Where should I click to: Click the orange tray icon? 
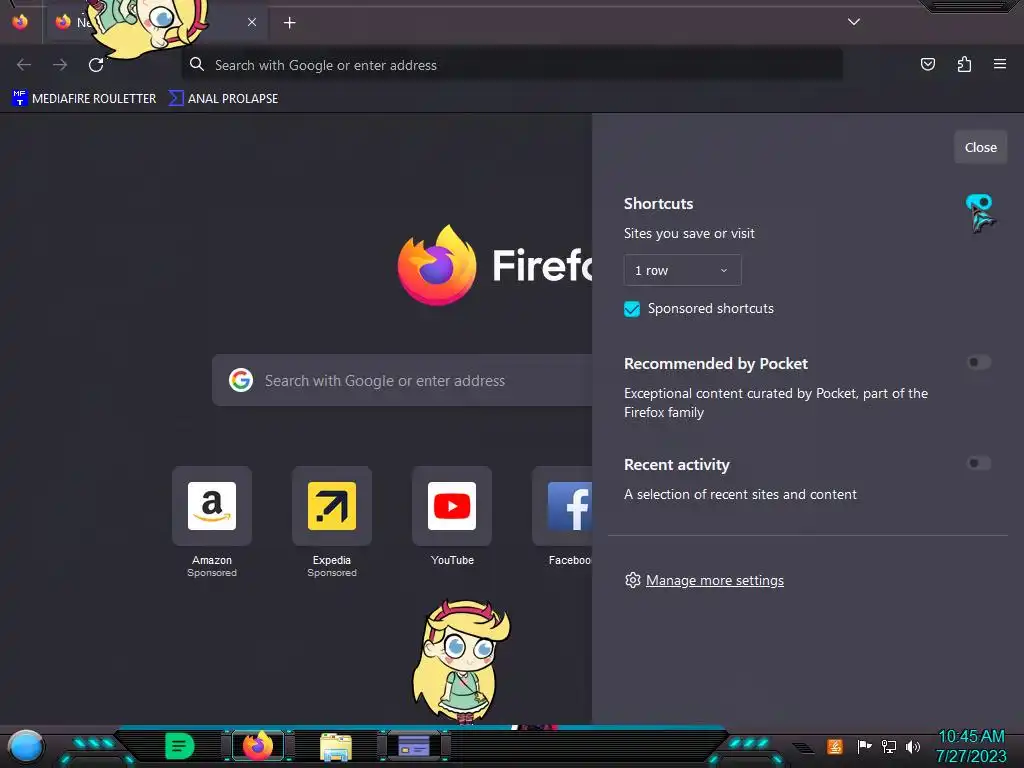(835, 746)
